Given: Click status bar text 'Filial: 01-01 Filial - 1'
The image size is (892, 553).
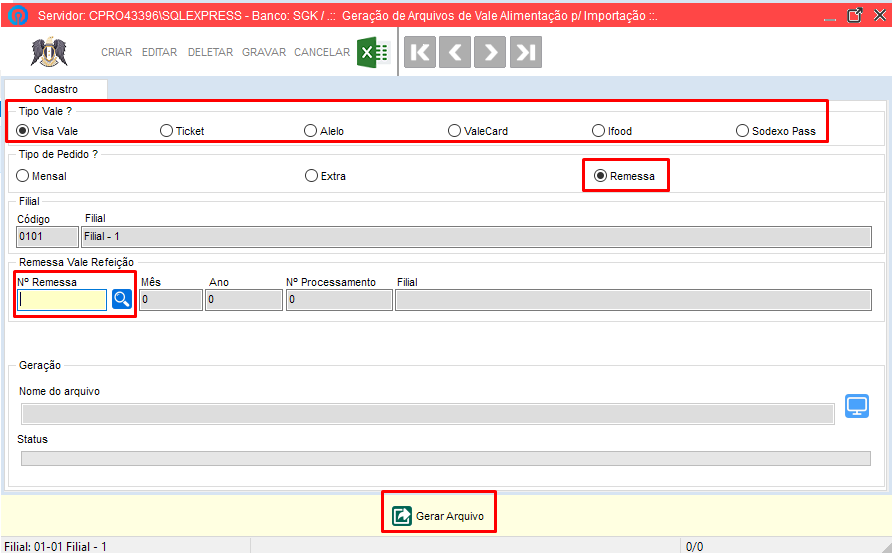Looking at the screenshot, I should [x=56, y=547].
